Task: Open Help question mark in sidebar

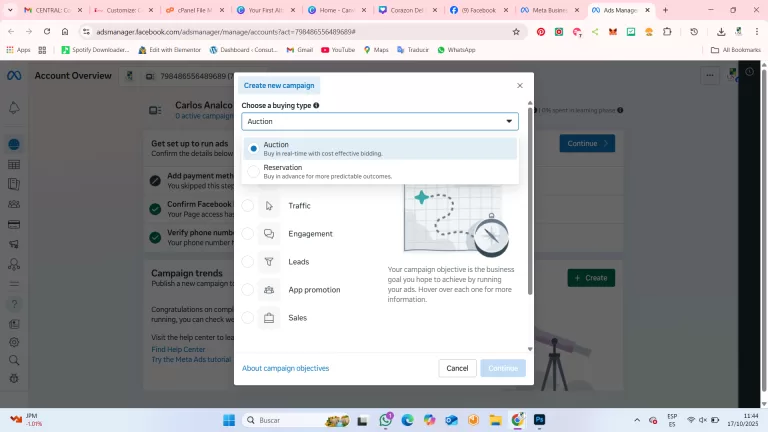Action: (14, 304)
